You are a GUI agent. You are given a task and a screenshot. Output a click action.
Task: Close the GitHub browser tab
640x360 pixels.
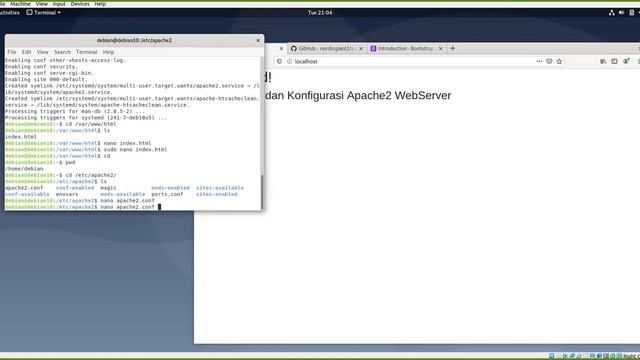361,48
